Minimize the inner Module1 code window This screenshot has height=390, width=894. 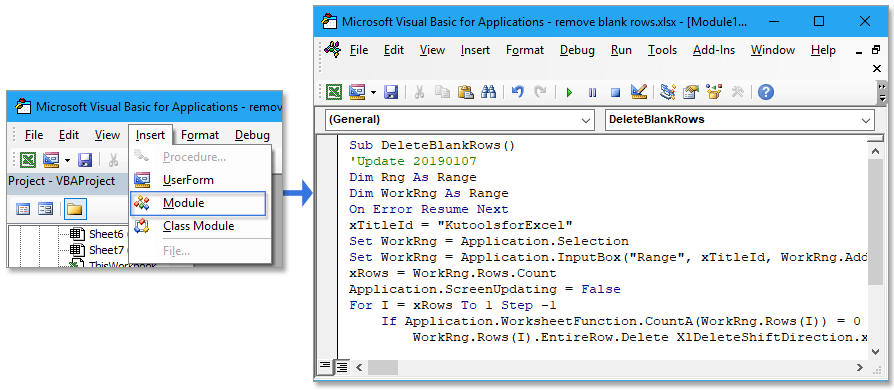pyautogui.click(x=859, y=52)
